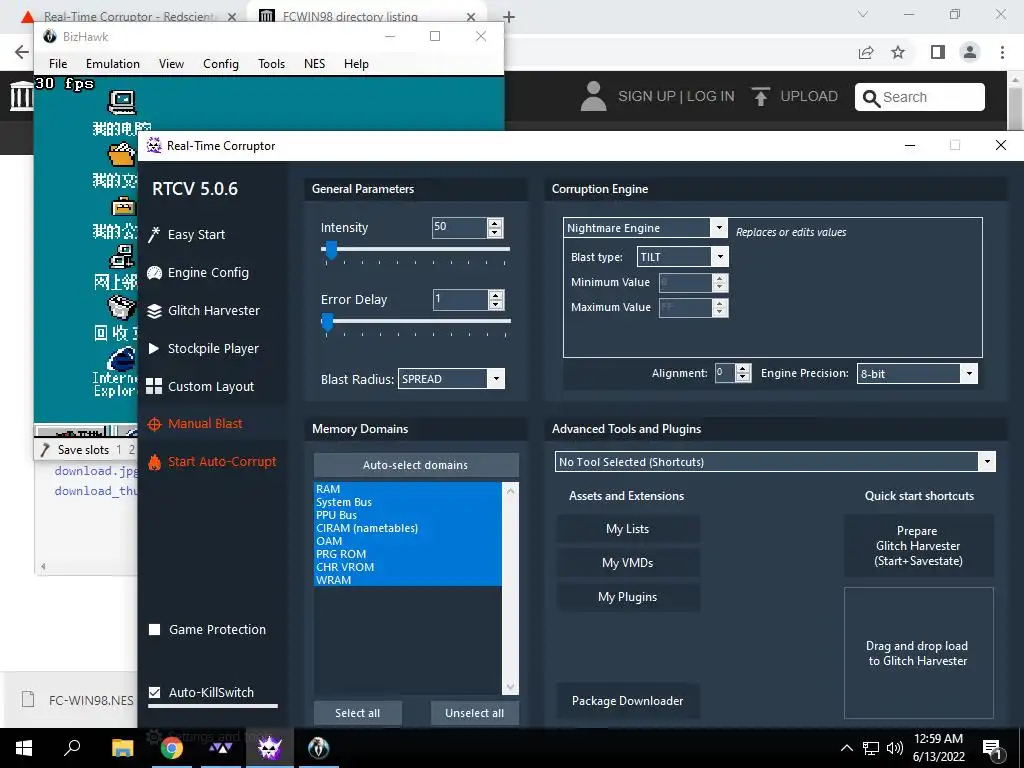Click Internet Explorer icon in BizHawk

122,359
